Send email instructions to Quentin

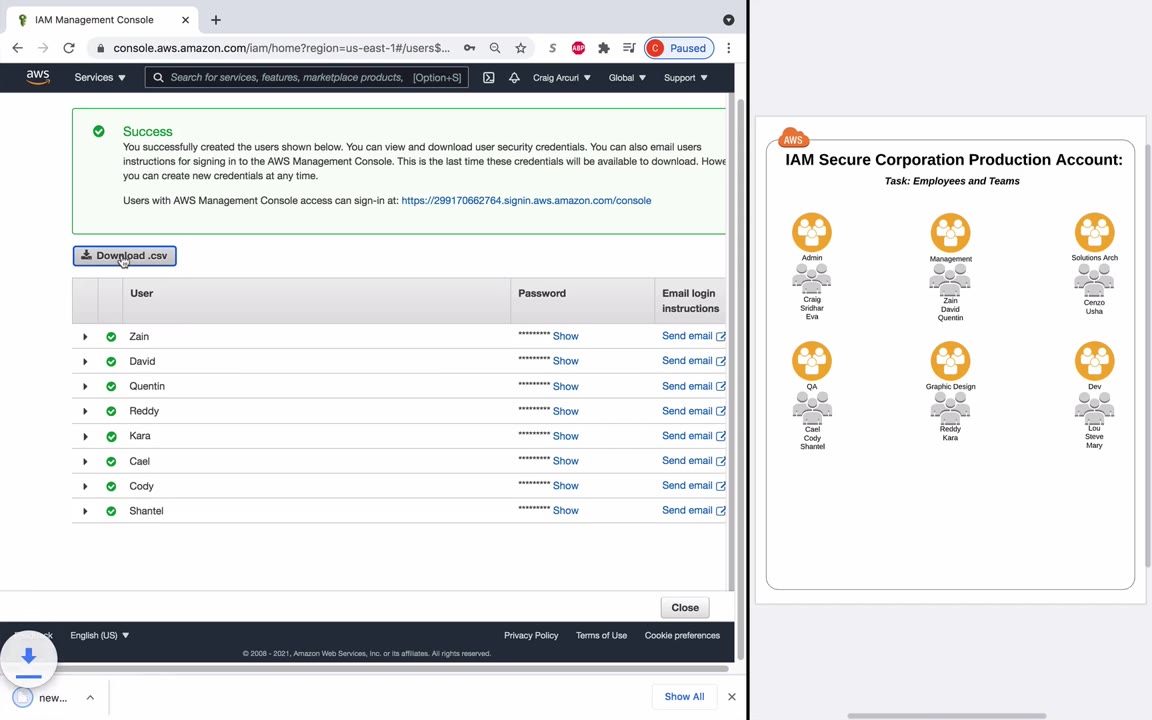click(687, 386)
